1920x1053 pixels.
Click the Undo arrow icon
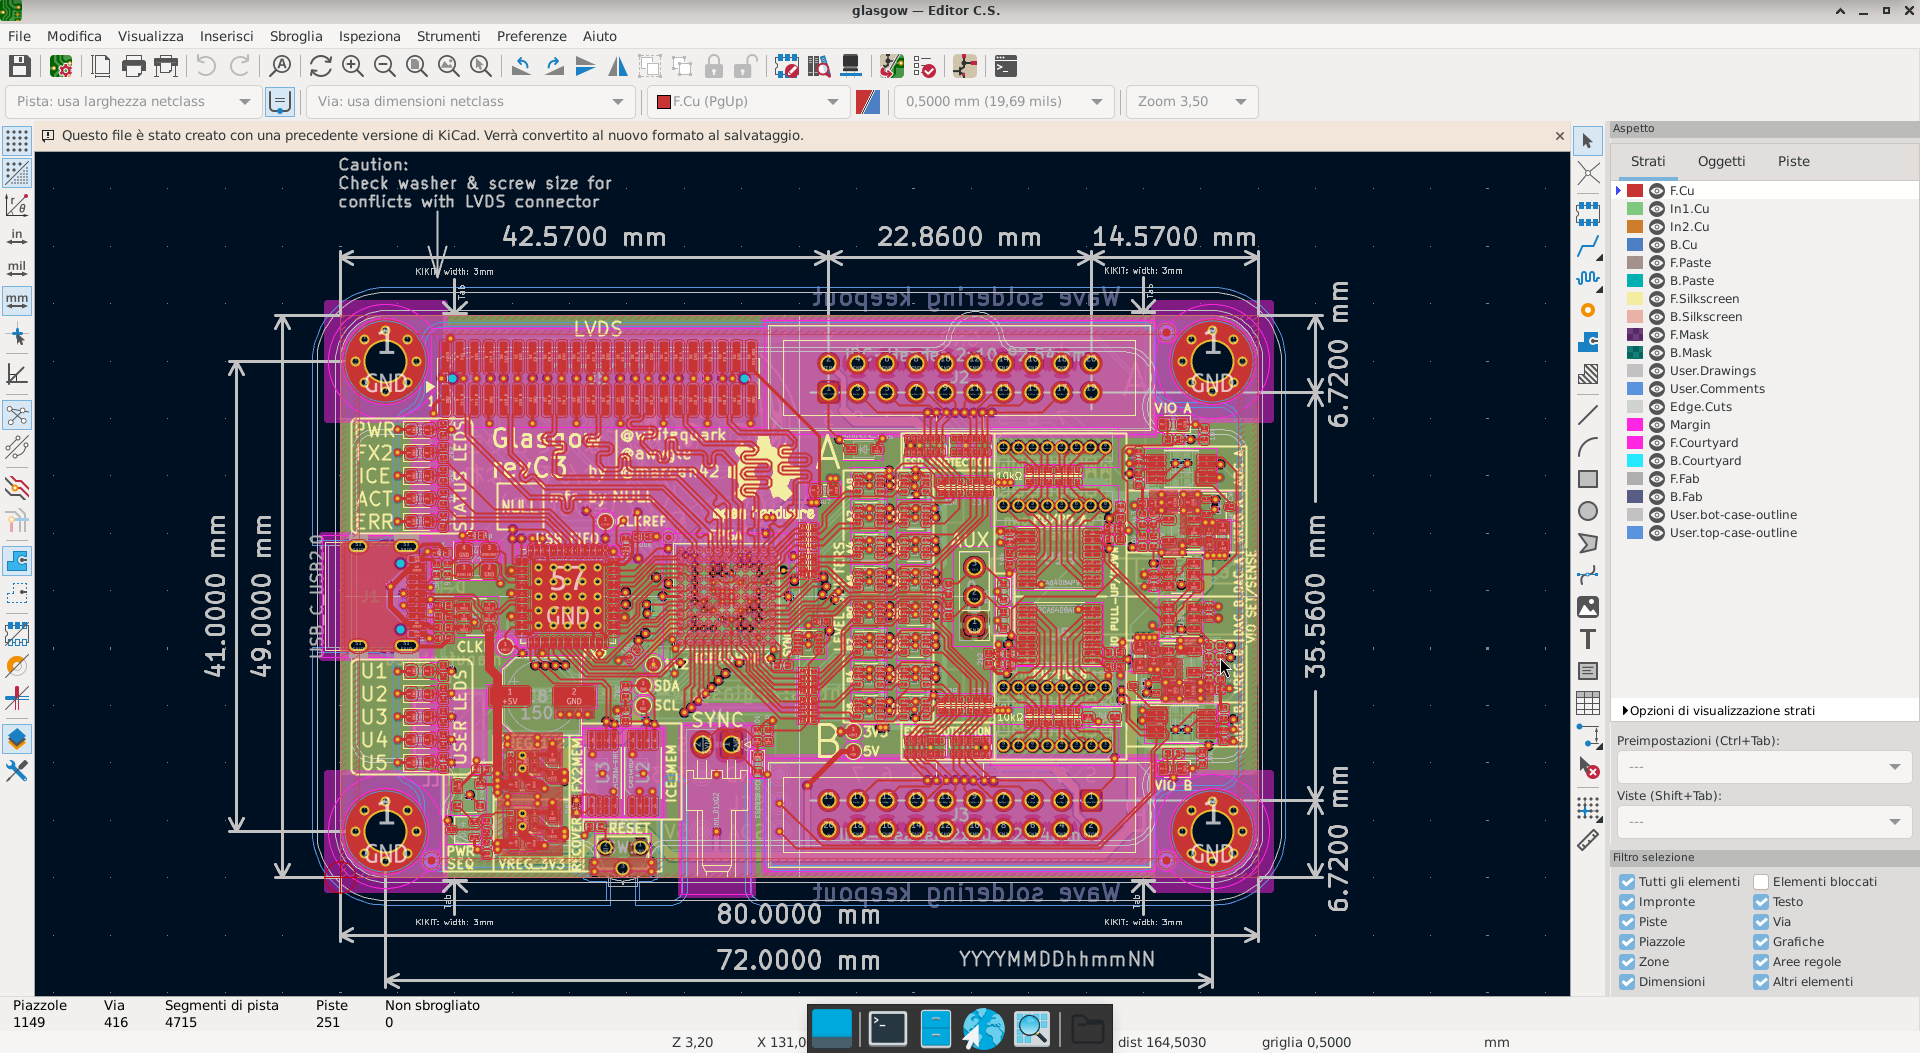pos(206,67)
